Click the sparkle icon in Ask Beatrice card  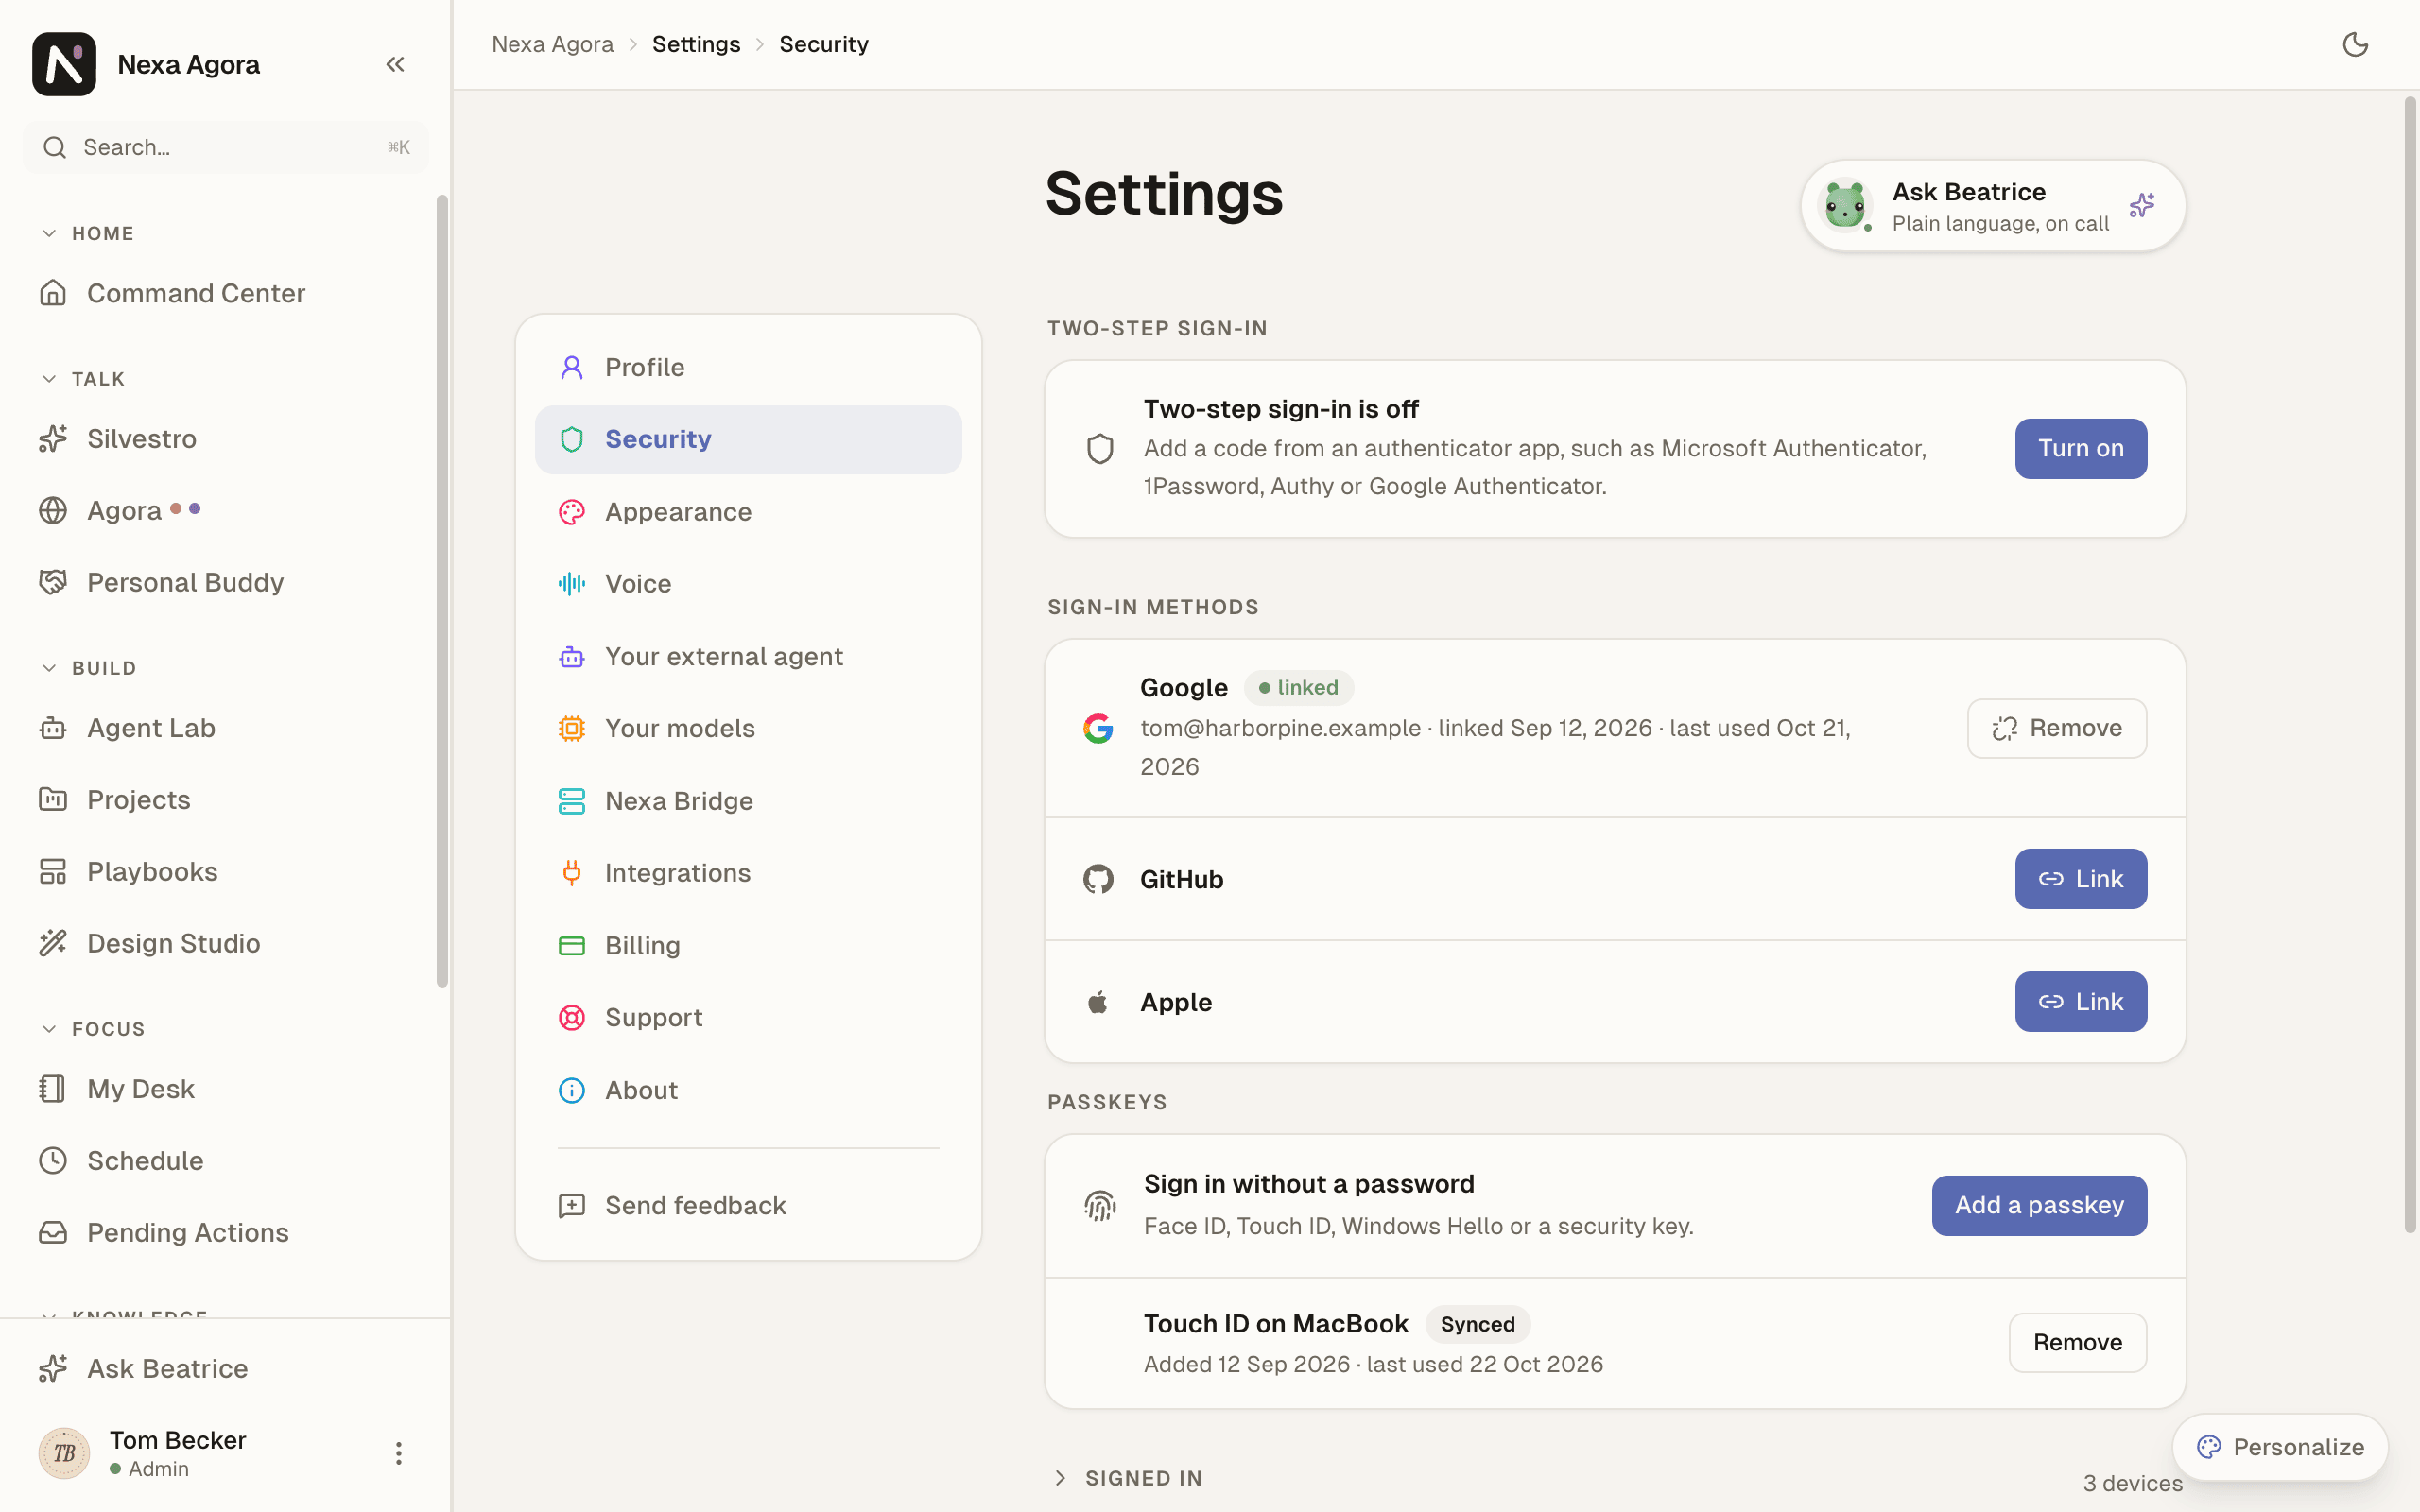point(2142,205)
